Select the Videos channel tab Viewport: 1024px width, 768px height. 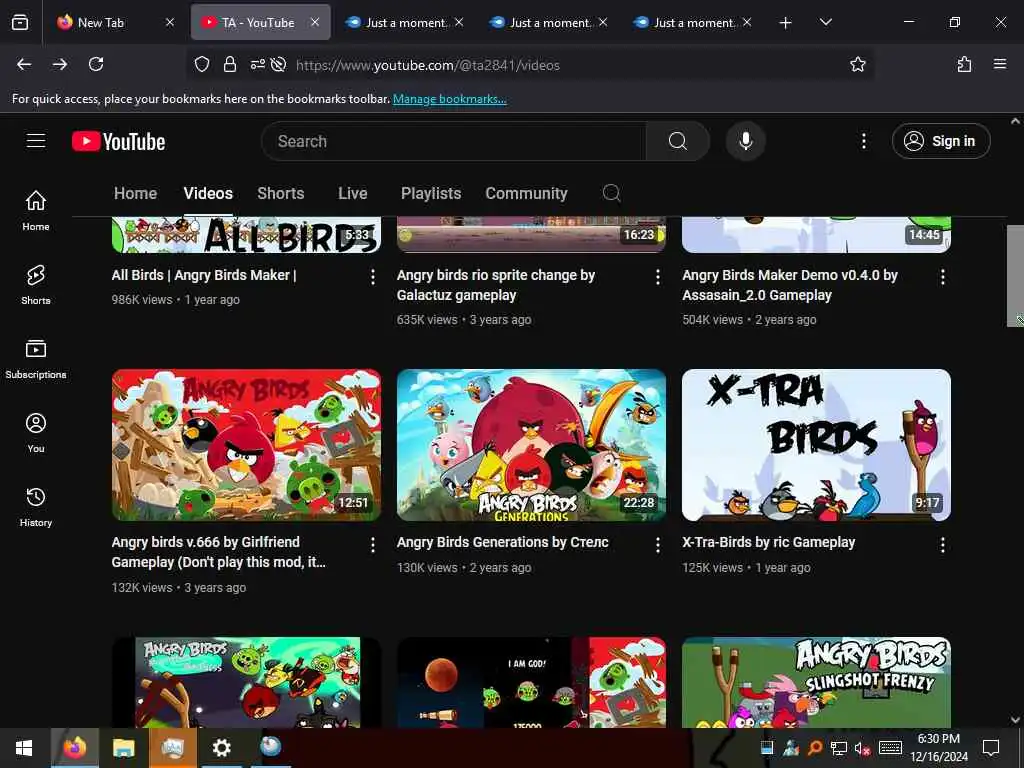point(208,193)
